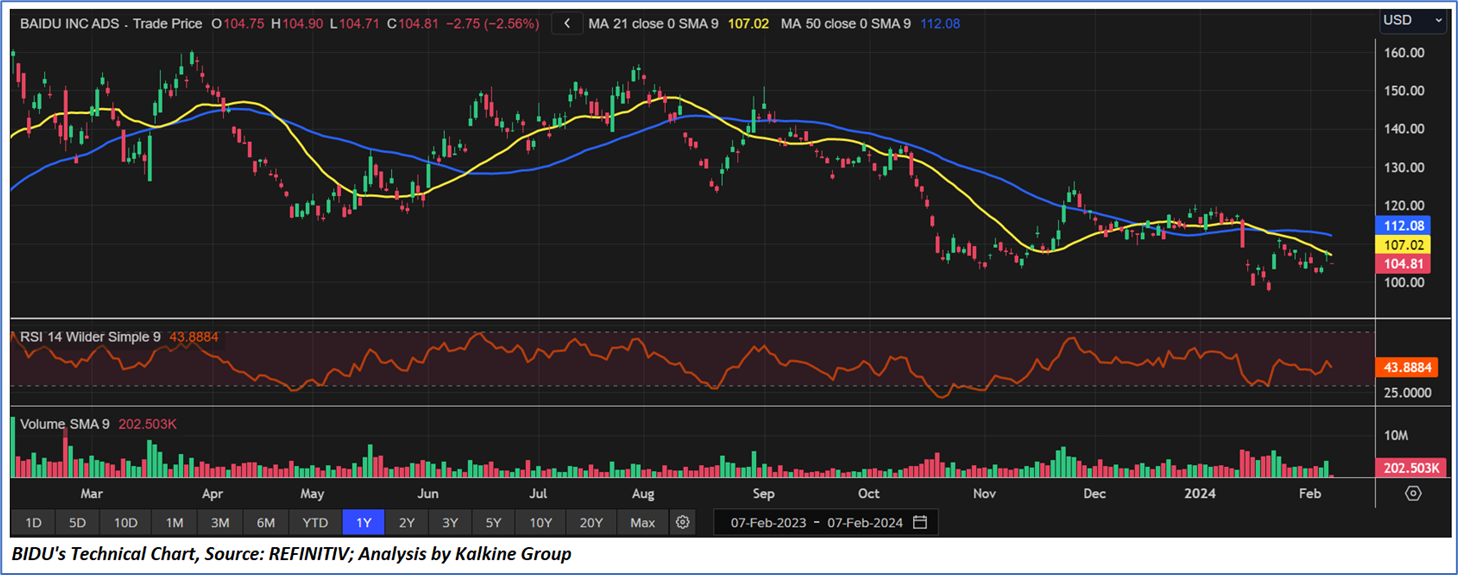The image size is (1458, 575).
Task: Click the Jul label on time axis
Action: 537,494
